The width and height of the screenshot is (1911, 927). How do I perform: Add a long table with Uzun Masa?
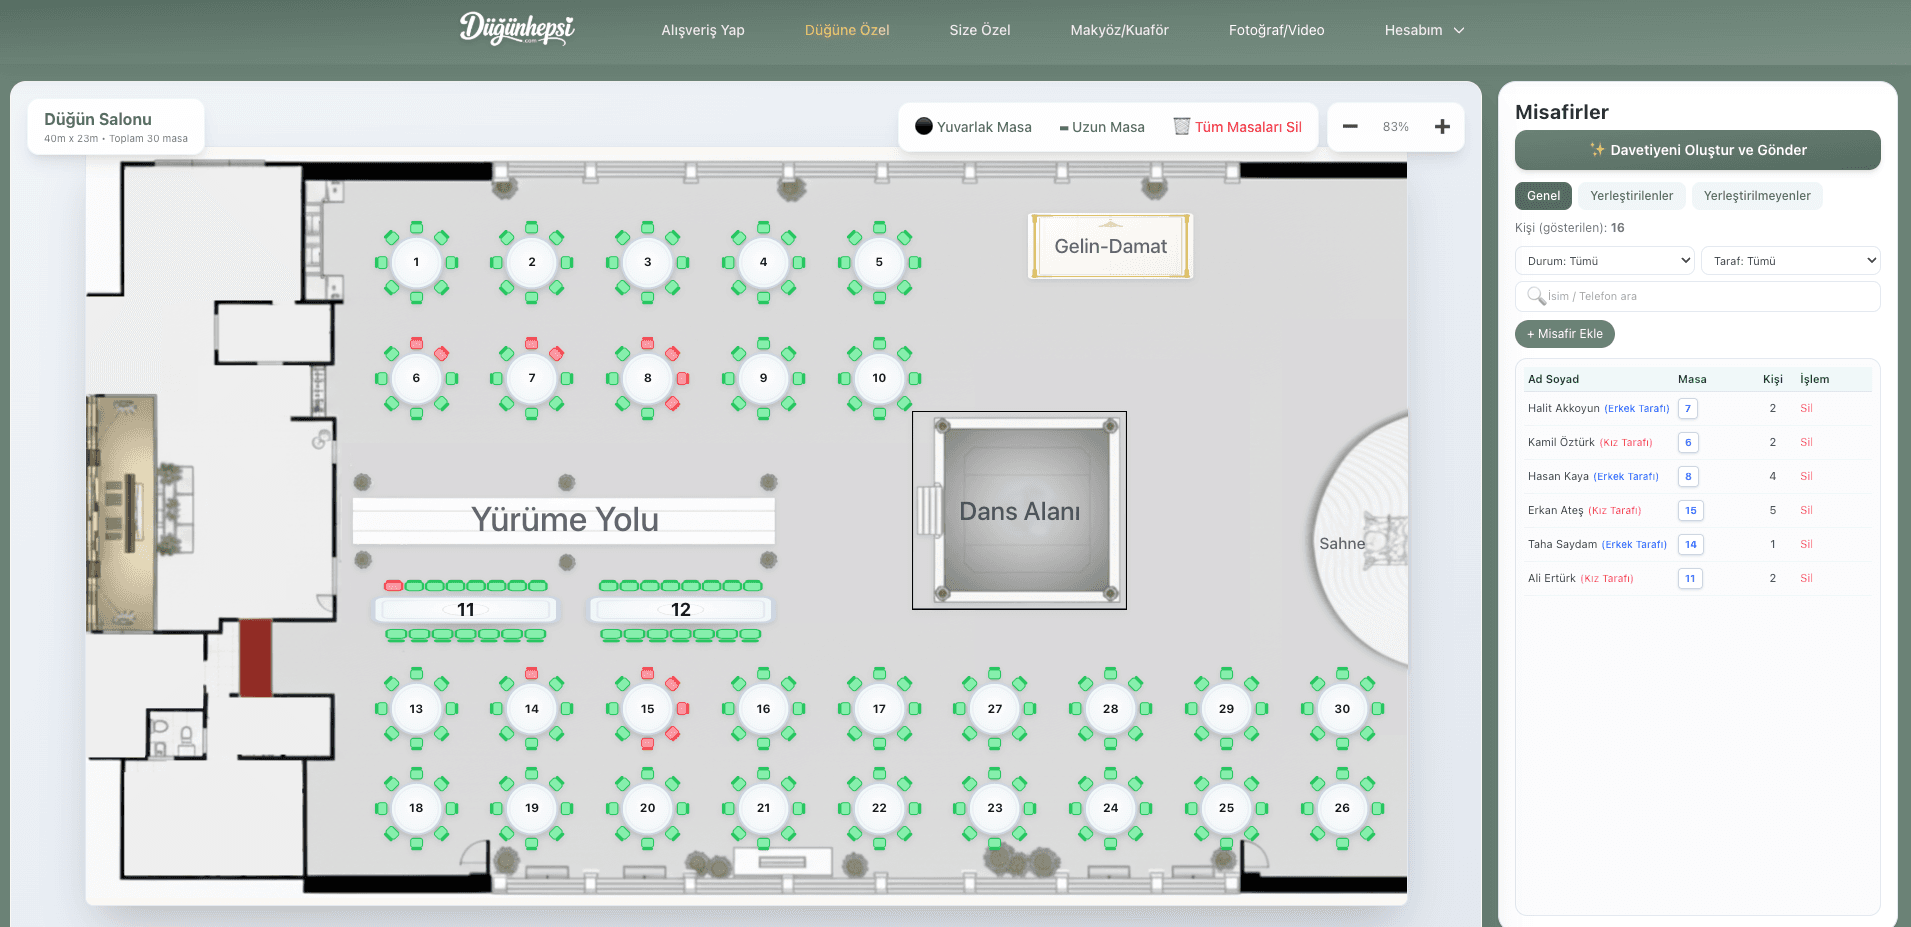1102,127
